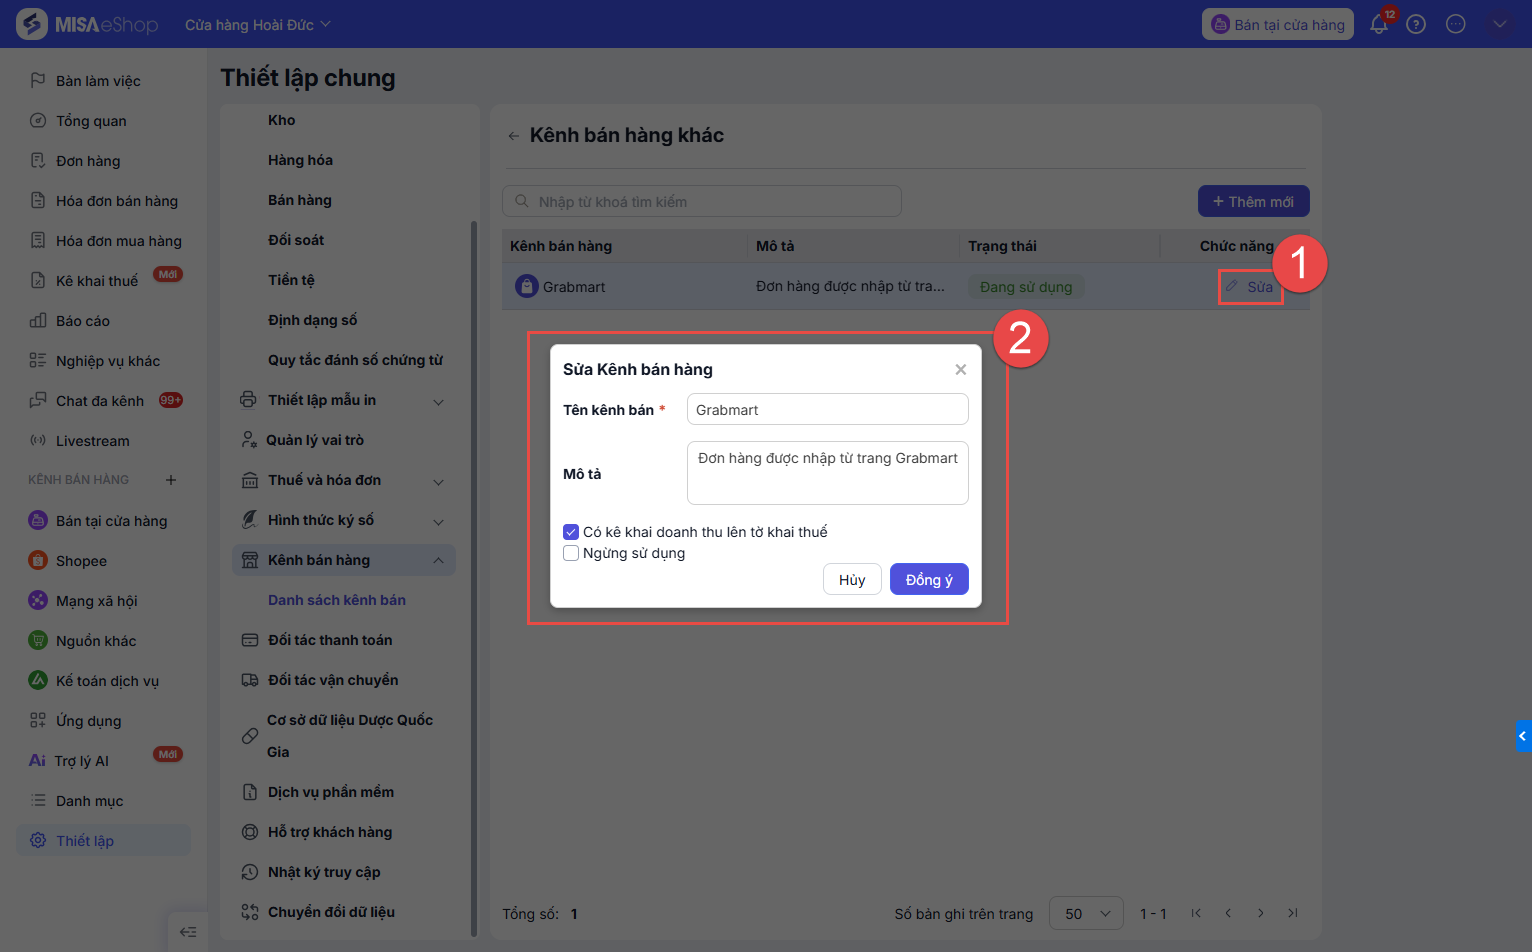Image resolution: width=1532 pixels, height=952 pixels.
Task: Close the Sửa Kênh bán hàng dialog
Action: point(960,370)
